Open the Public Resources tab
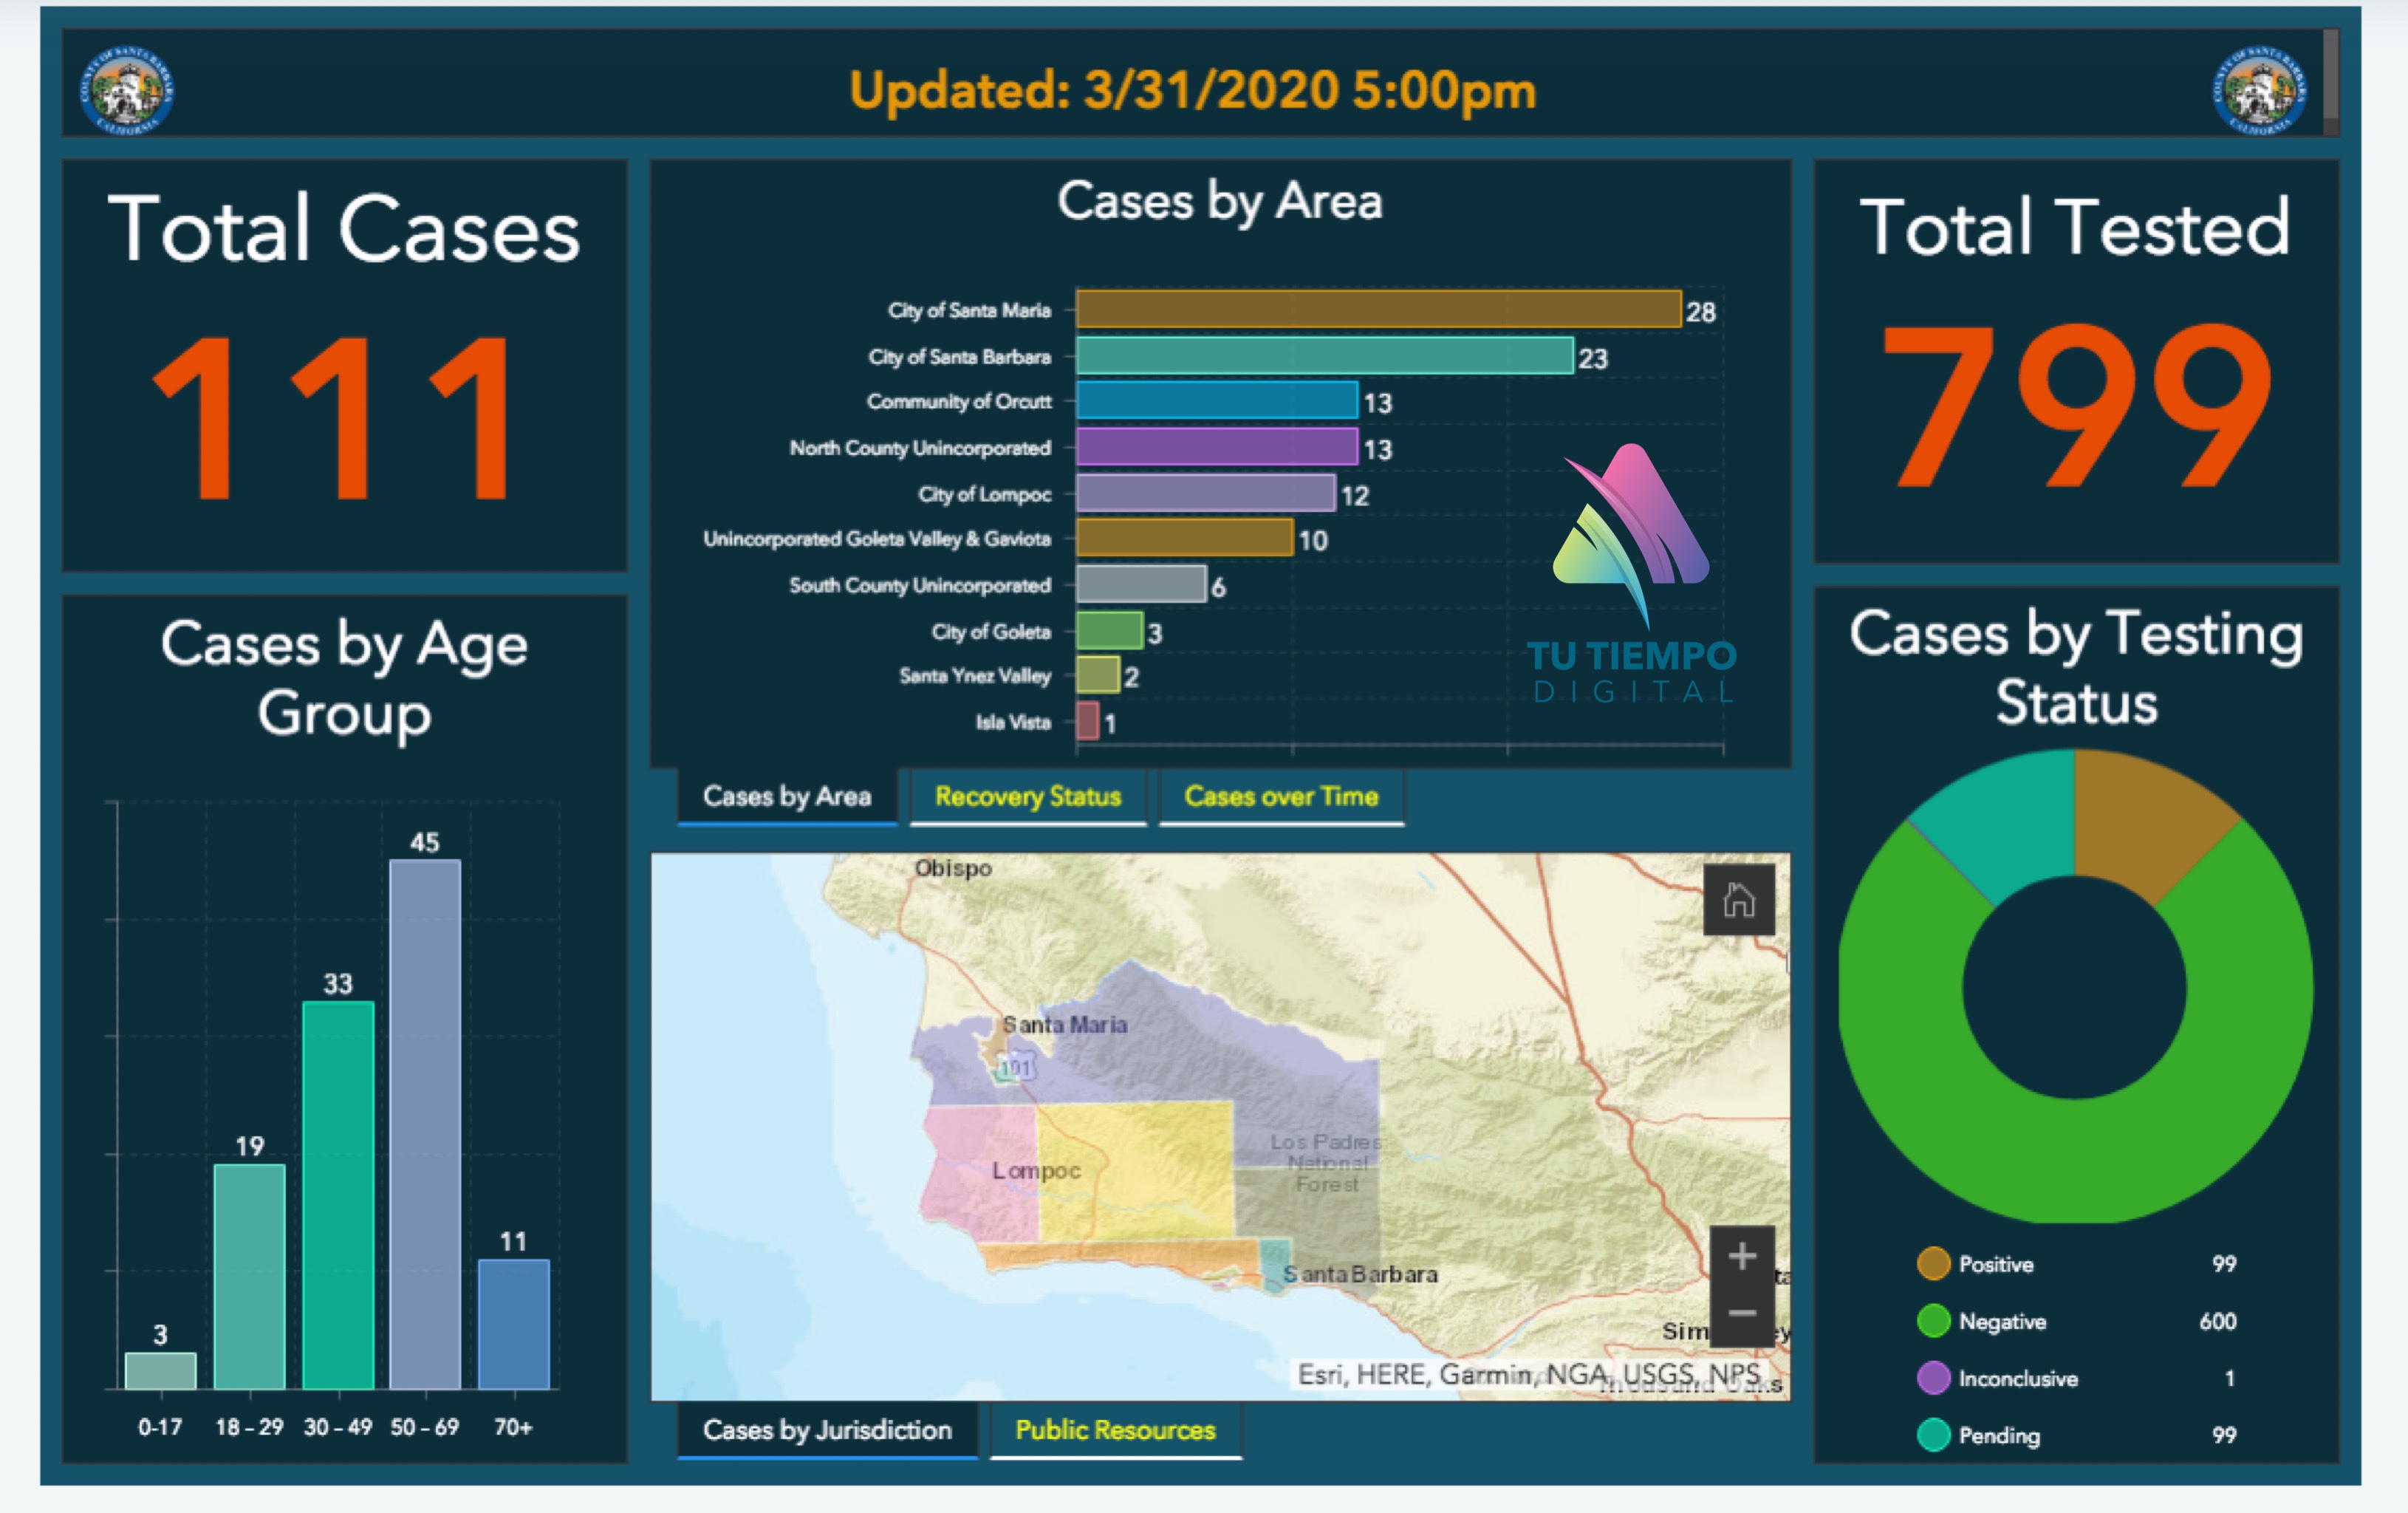 tap(1114, 1430)
